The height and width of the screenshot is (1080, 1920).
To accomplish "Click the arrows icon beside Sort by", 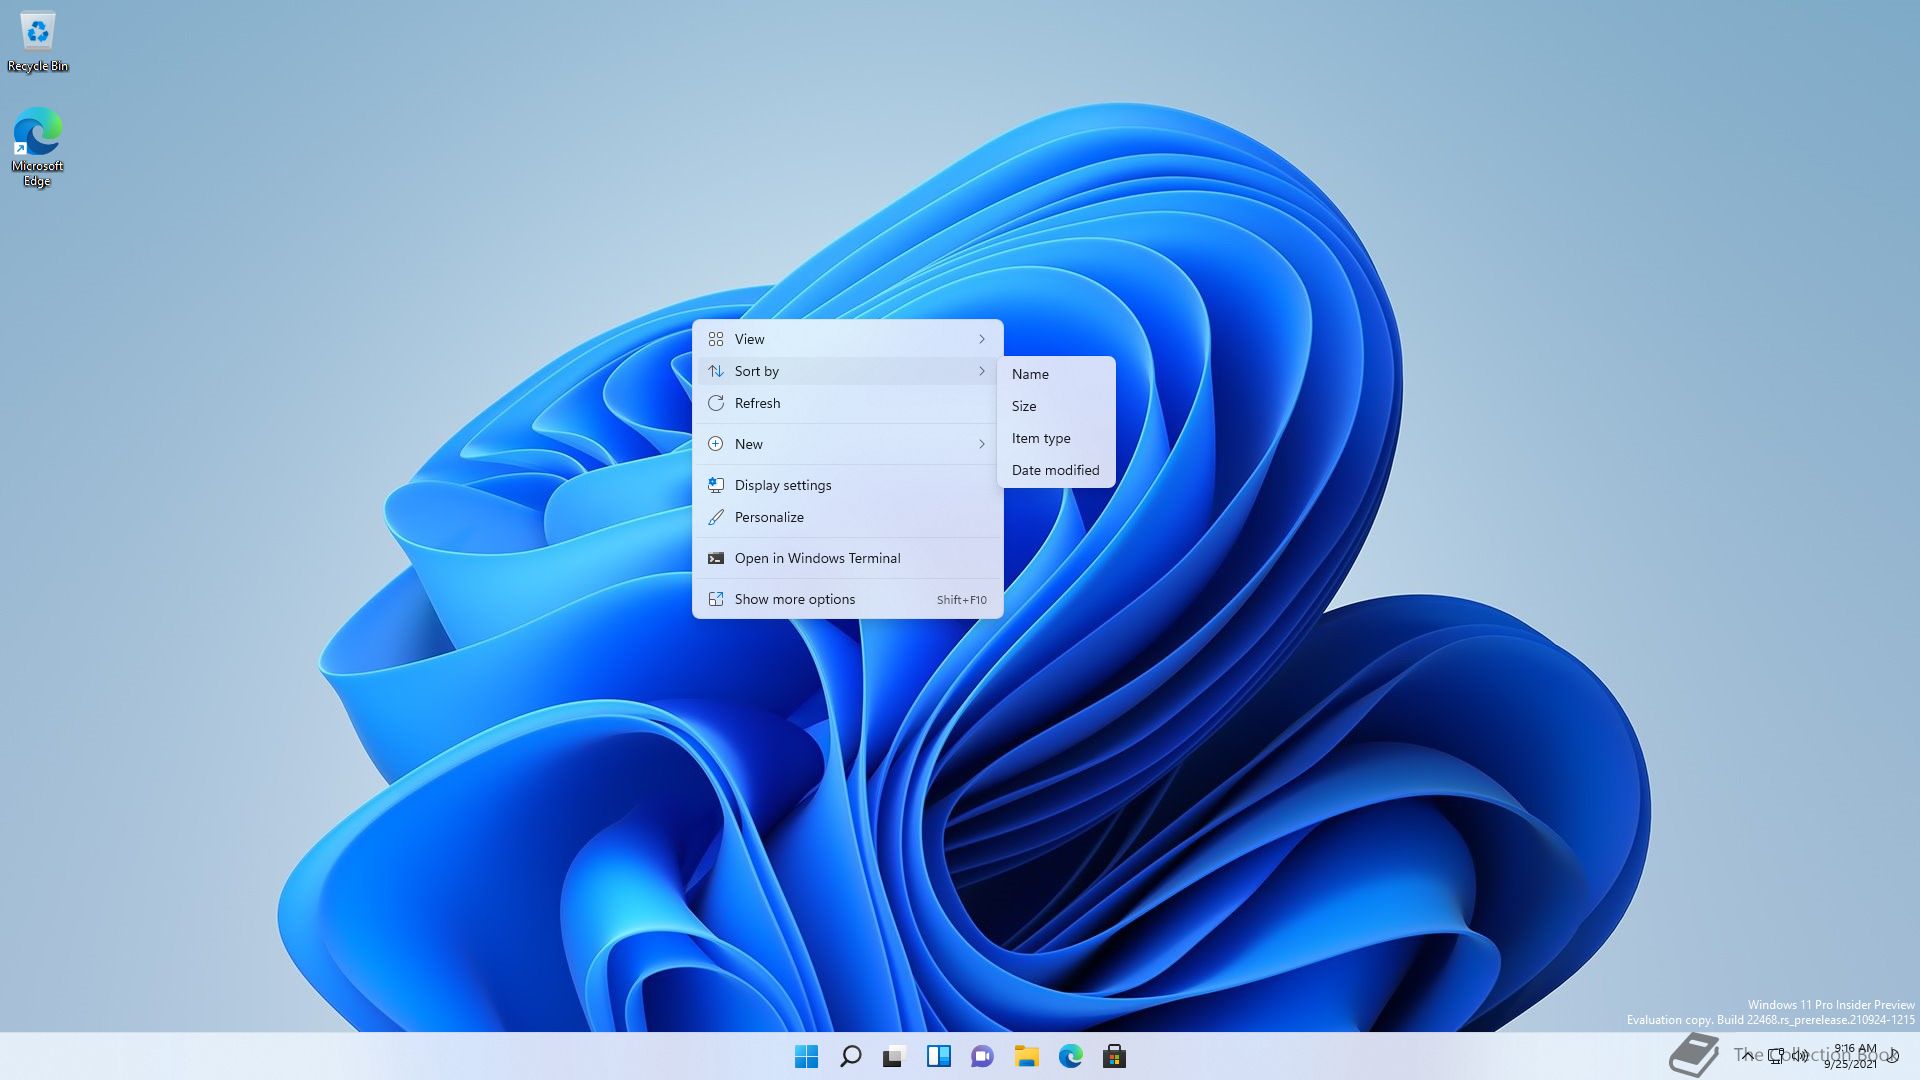I will coord(716,371).
